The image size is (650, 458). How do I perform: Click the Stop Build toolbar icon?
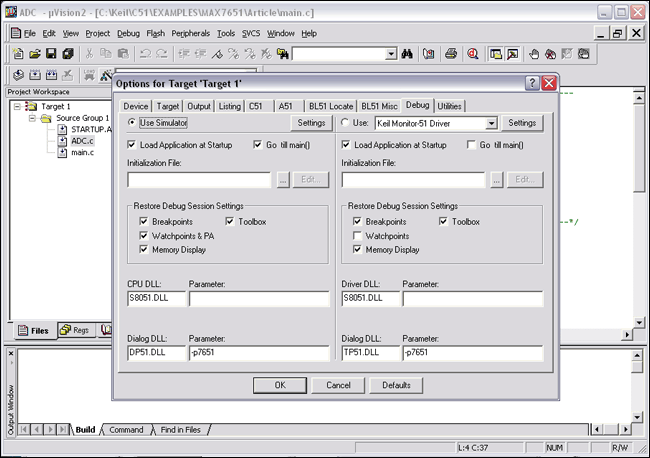pos(68,75)
